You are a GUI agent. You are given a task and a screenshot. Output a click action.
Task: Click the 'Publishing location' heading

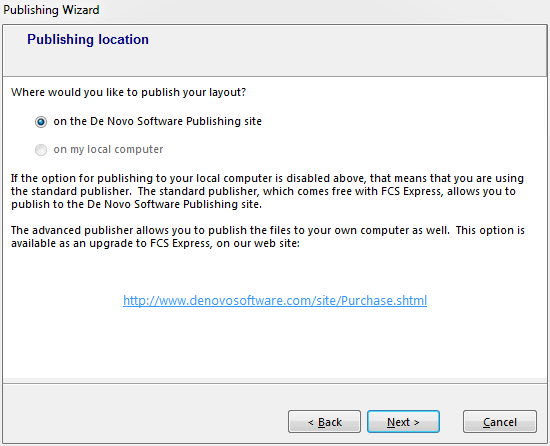coord(88,39)
